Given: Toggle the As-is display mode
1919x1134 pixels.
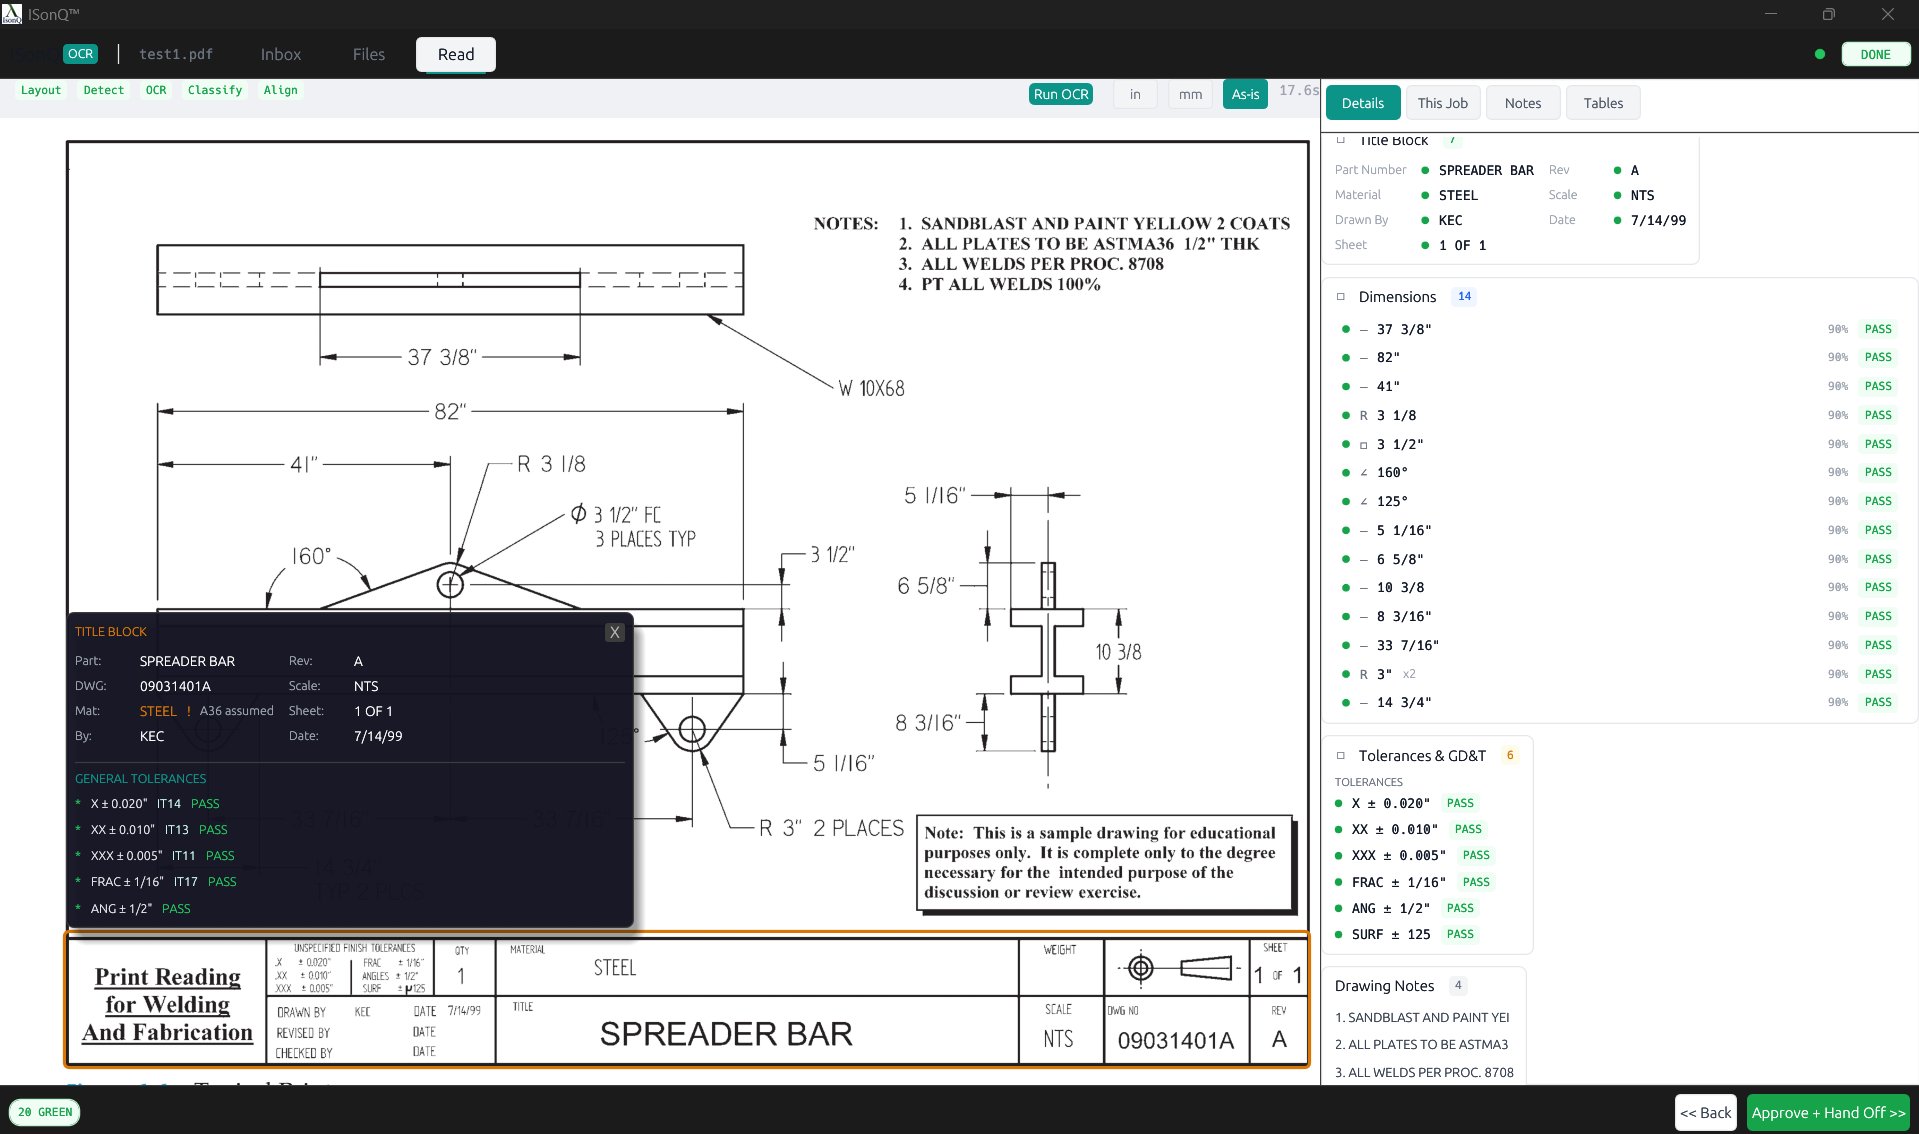Looking at the screenshot, I should 1244,94.
